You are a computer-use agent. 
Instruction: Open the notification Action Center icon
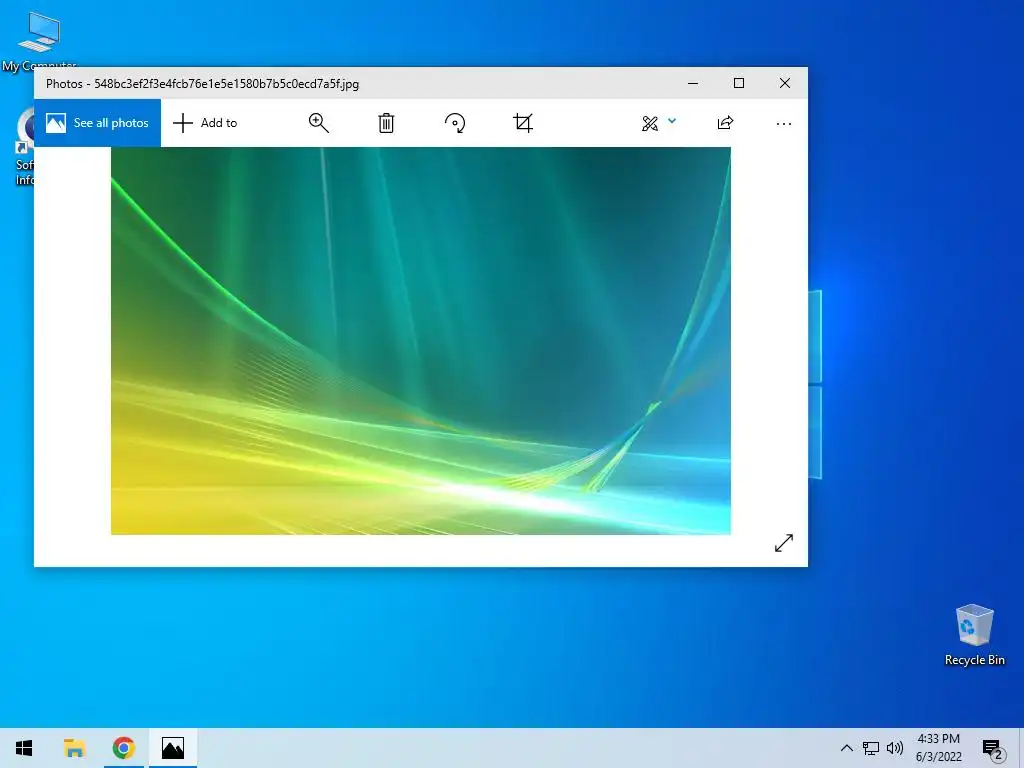coord(993,749)
